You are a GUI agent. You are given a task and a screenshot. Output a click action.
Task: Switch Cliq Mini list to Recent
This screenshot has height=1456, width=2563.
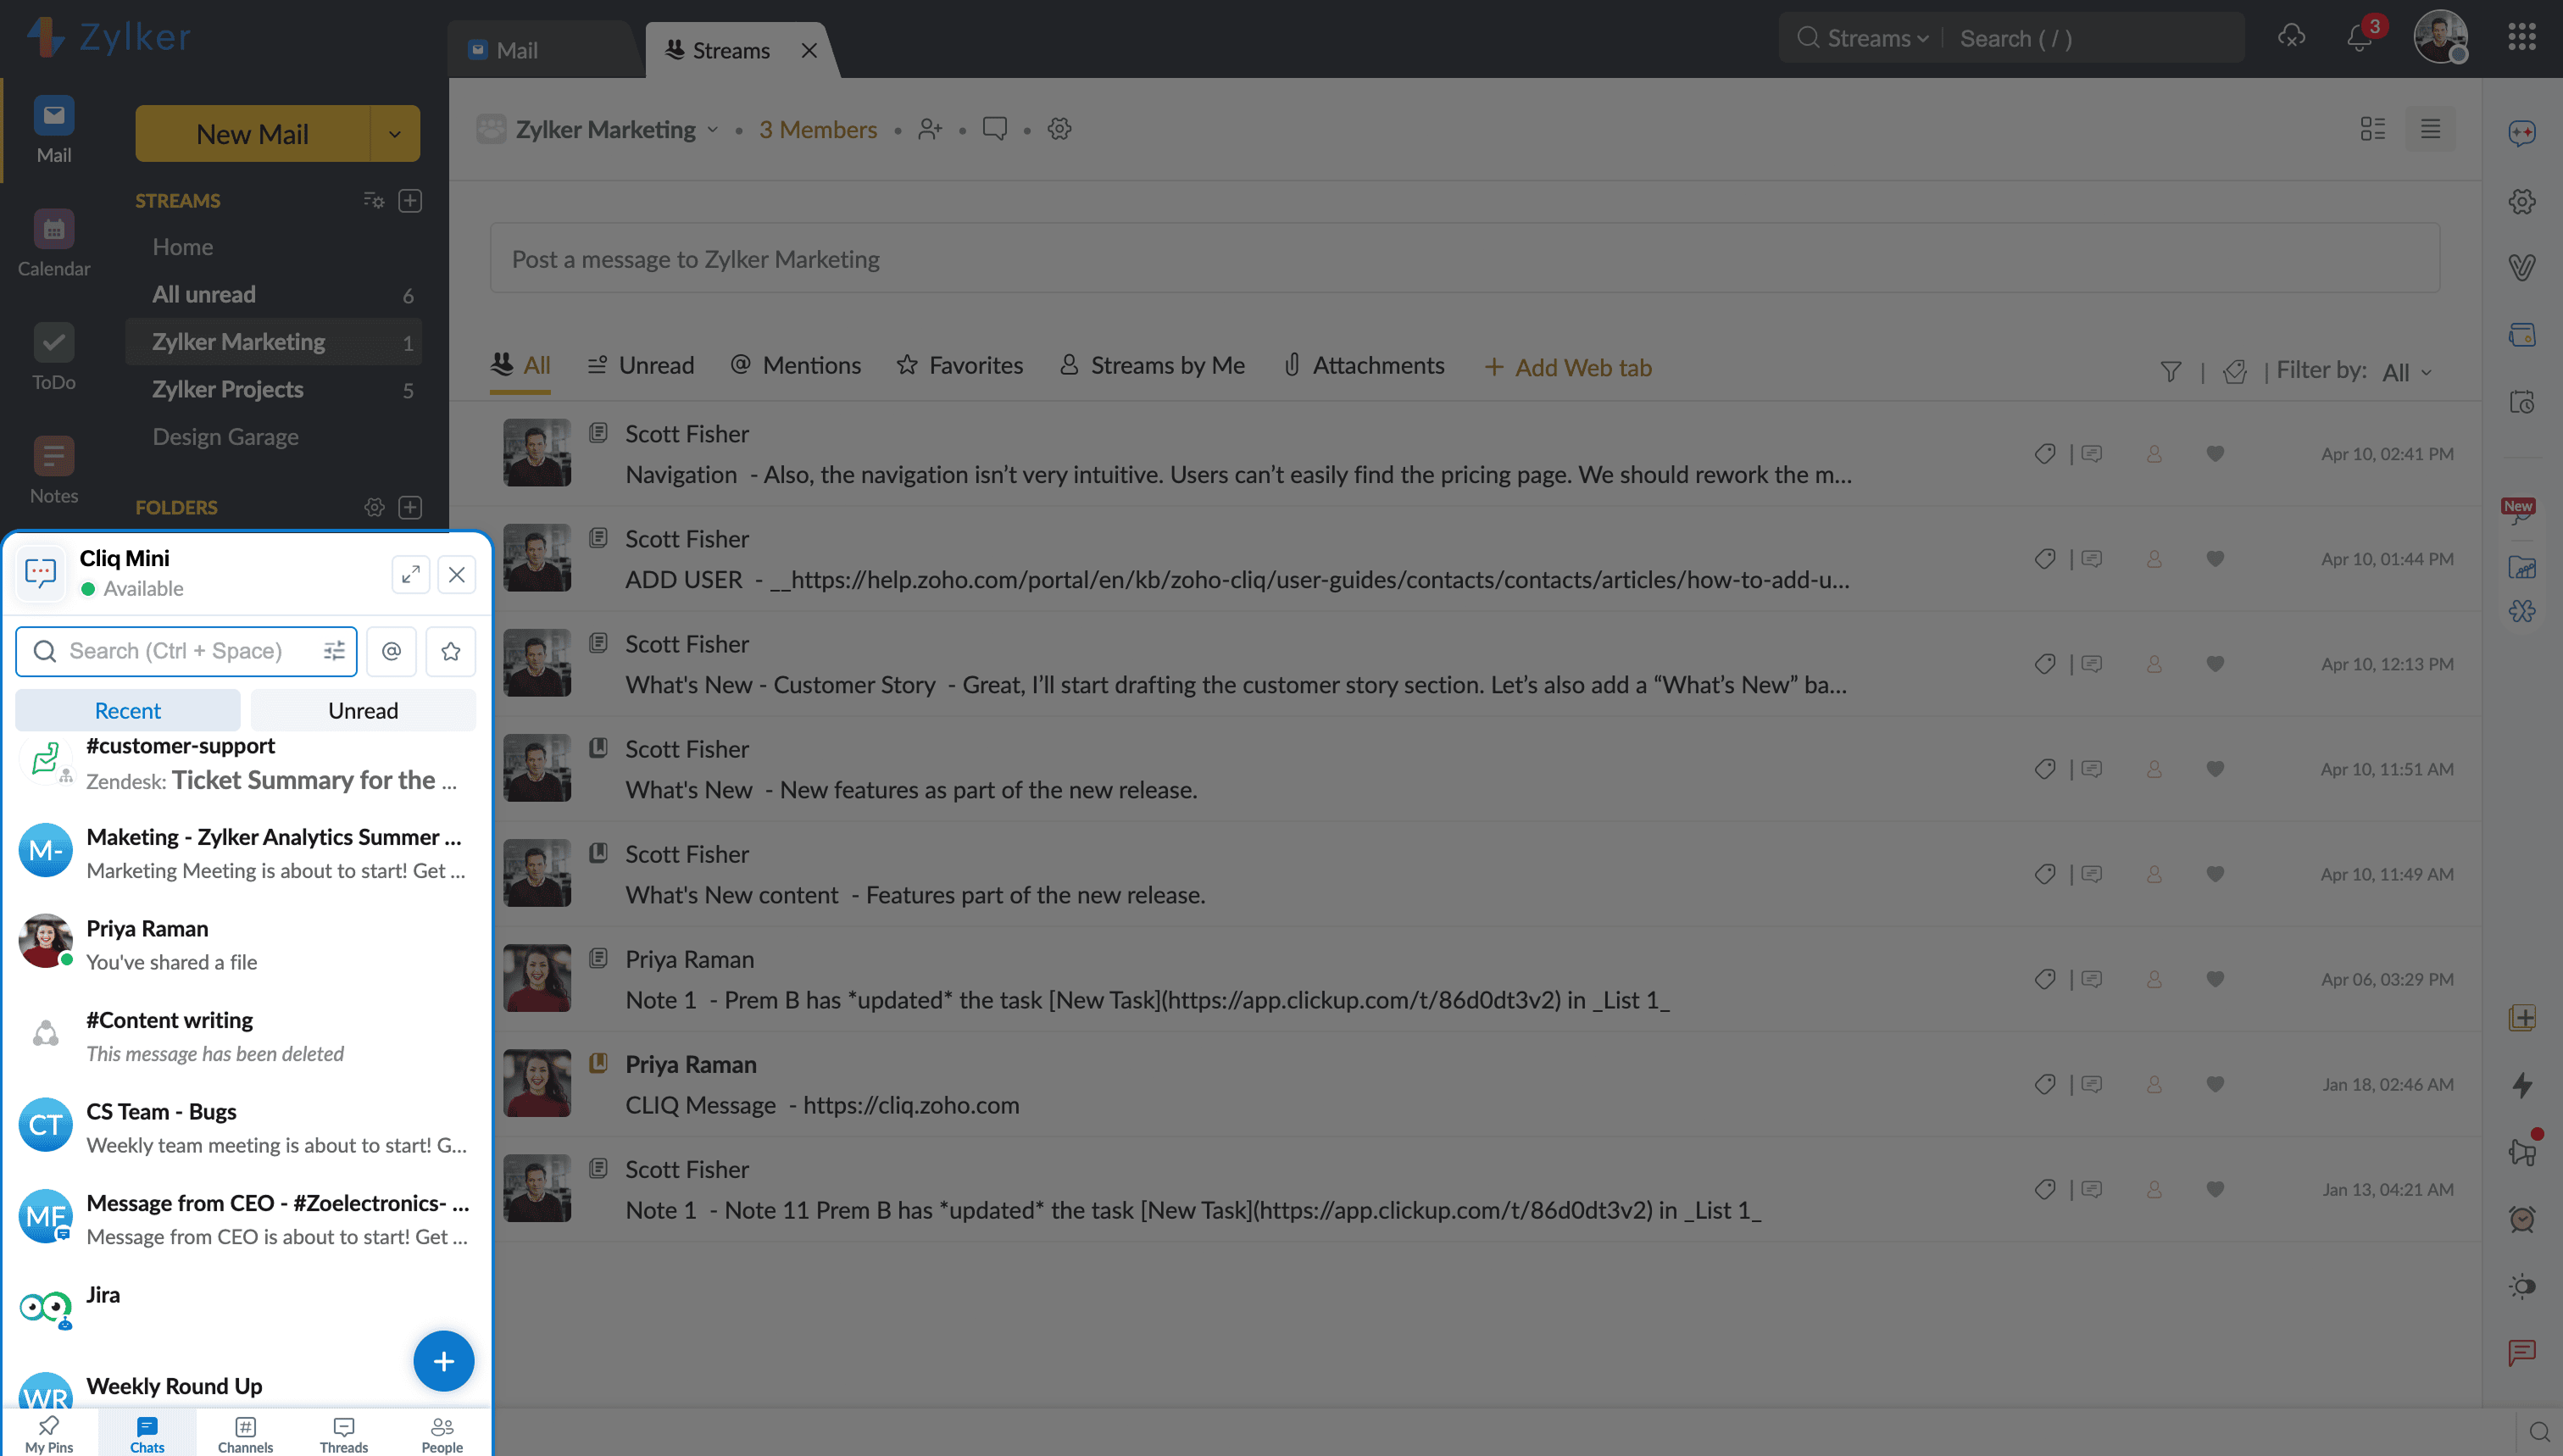[x=128, y=710]
